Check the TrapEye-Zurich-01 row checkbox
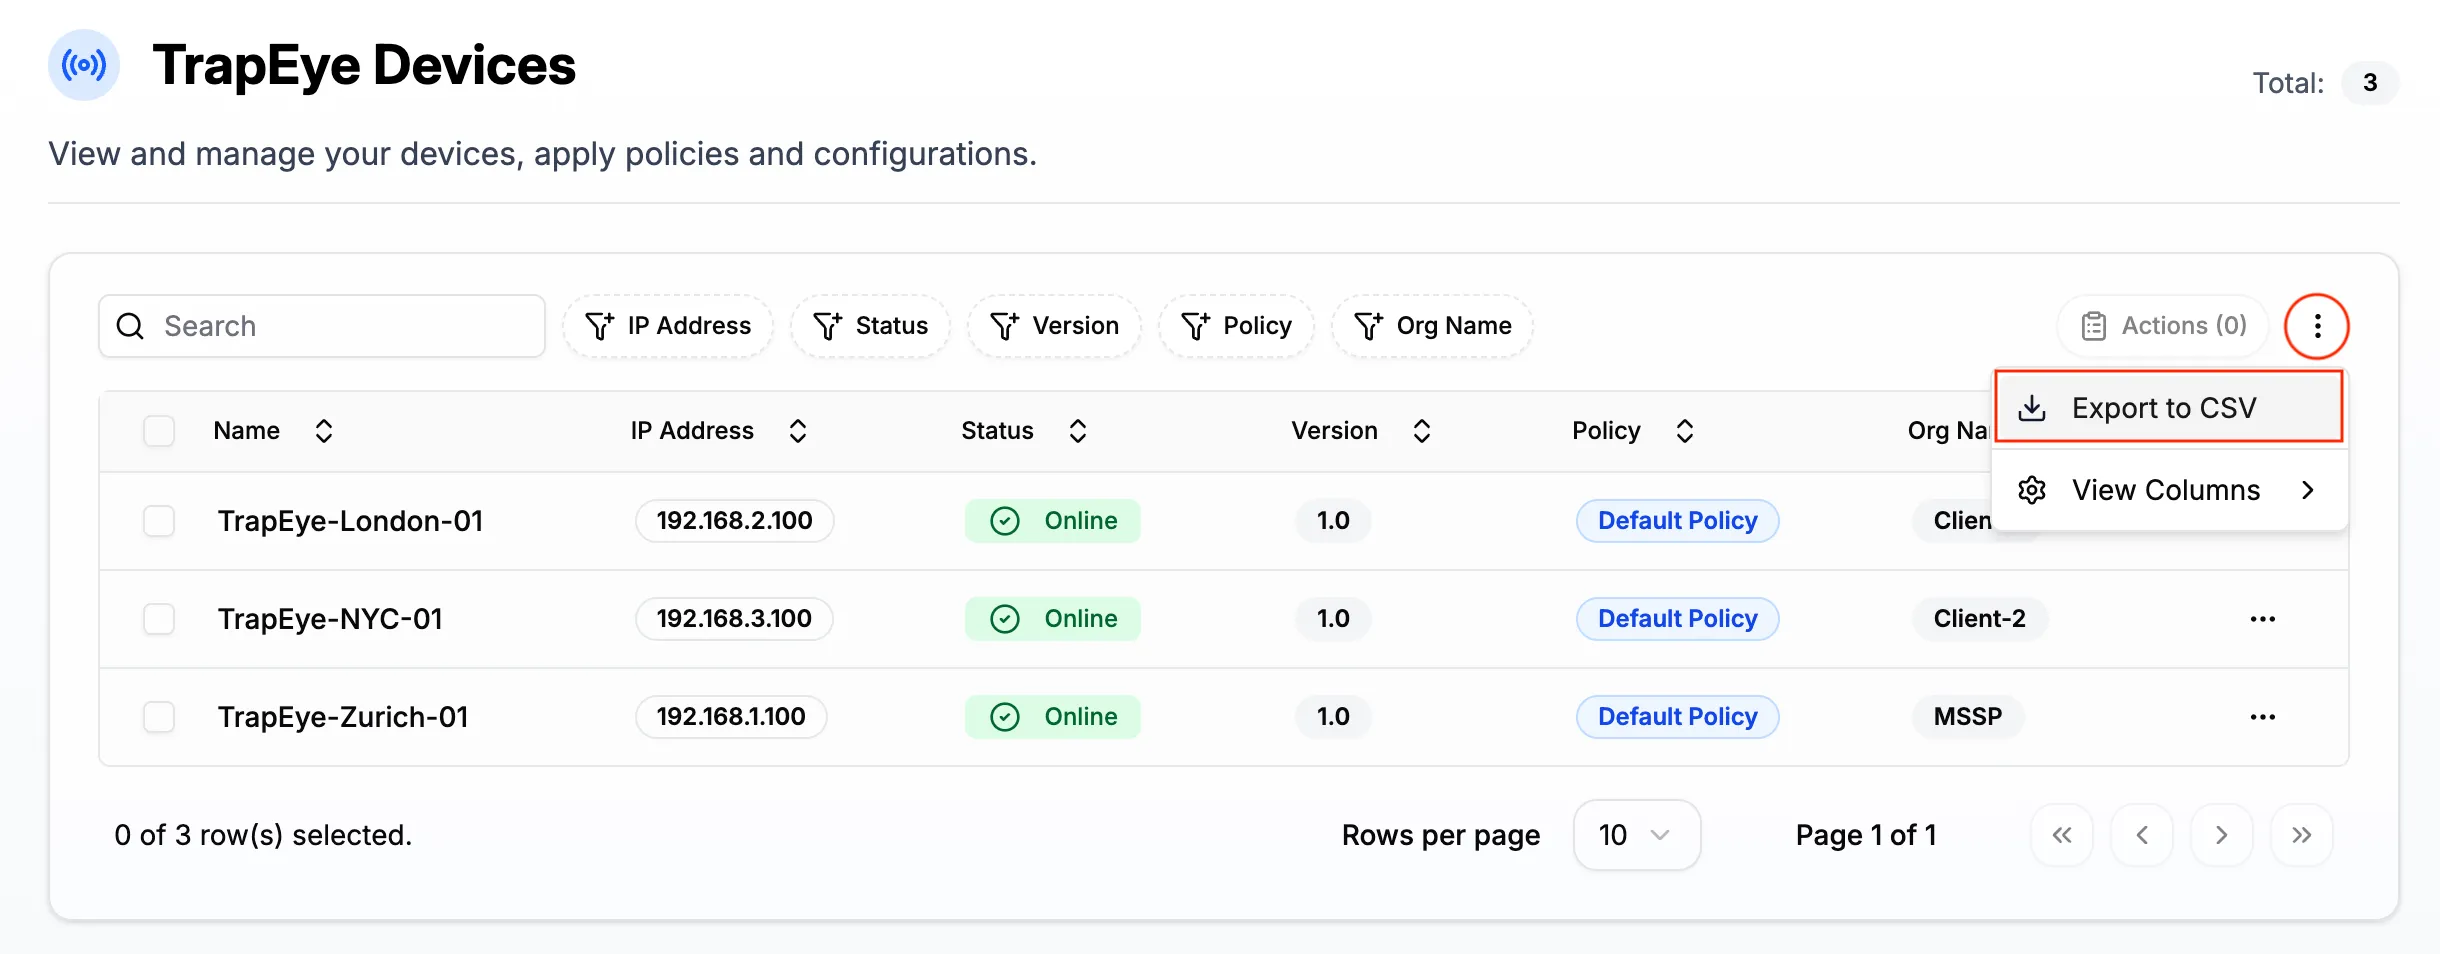This screenshot has height=954, width=2440. pyautogui.click(x=159, y=717)
